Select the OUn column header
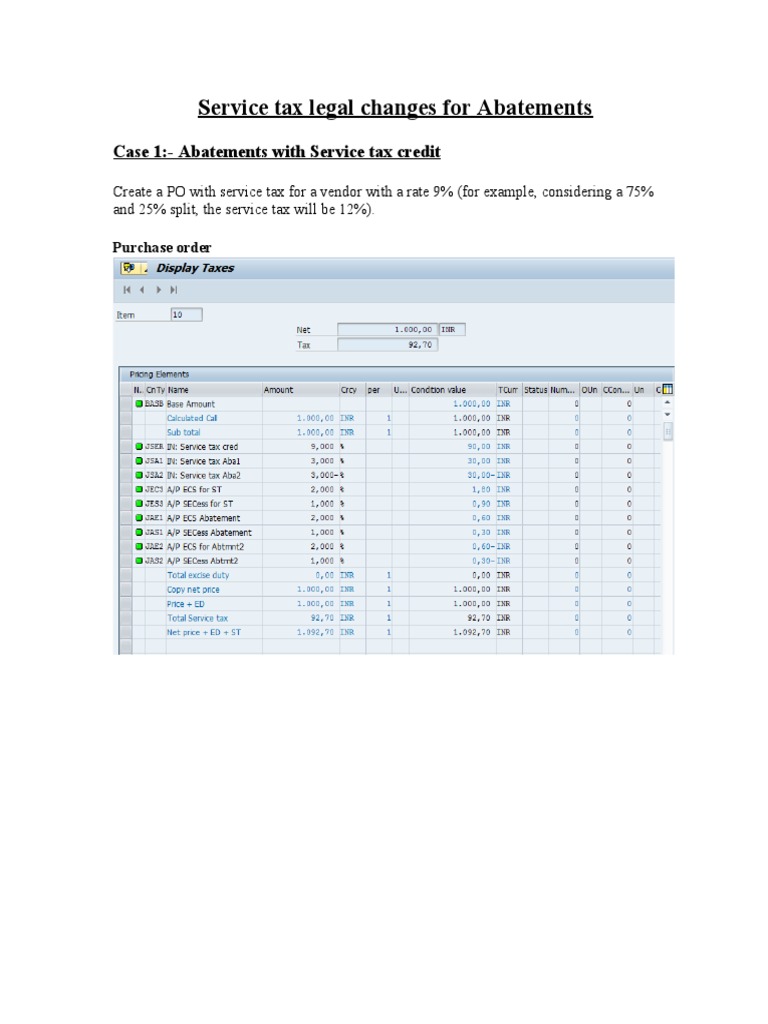Viewport: 768px width, 1024px height. coord(590,390)
